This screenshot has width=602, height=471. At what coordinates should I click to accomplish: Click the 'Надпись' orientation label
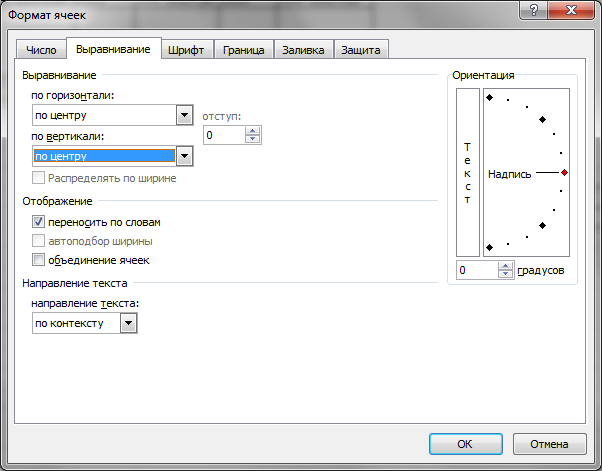point(509,174)
